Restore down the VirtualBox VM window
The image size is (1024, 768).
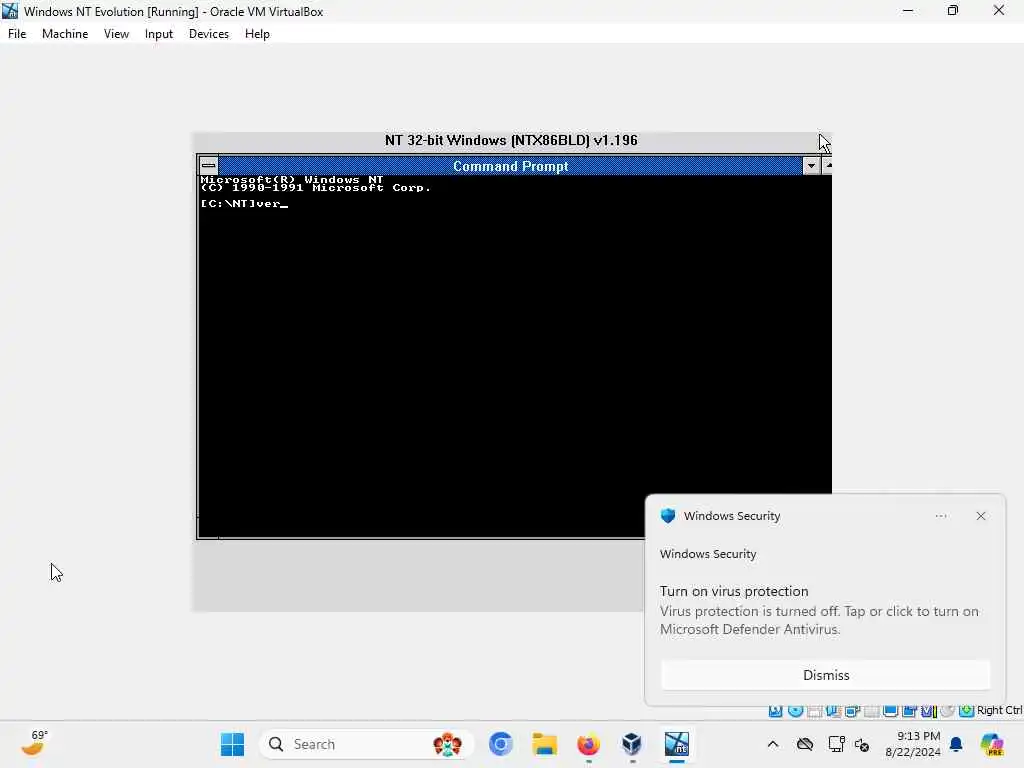coord(953,11)
